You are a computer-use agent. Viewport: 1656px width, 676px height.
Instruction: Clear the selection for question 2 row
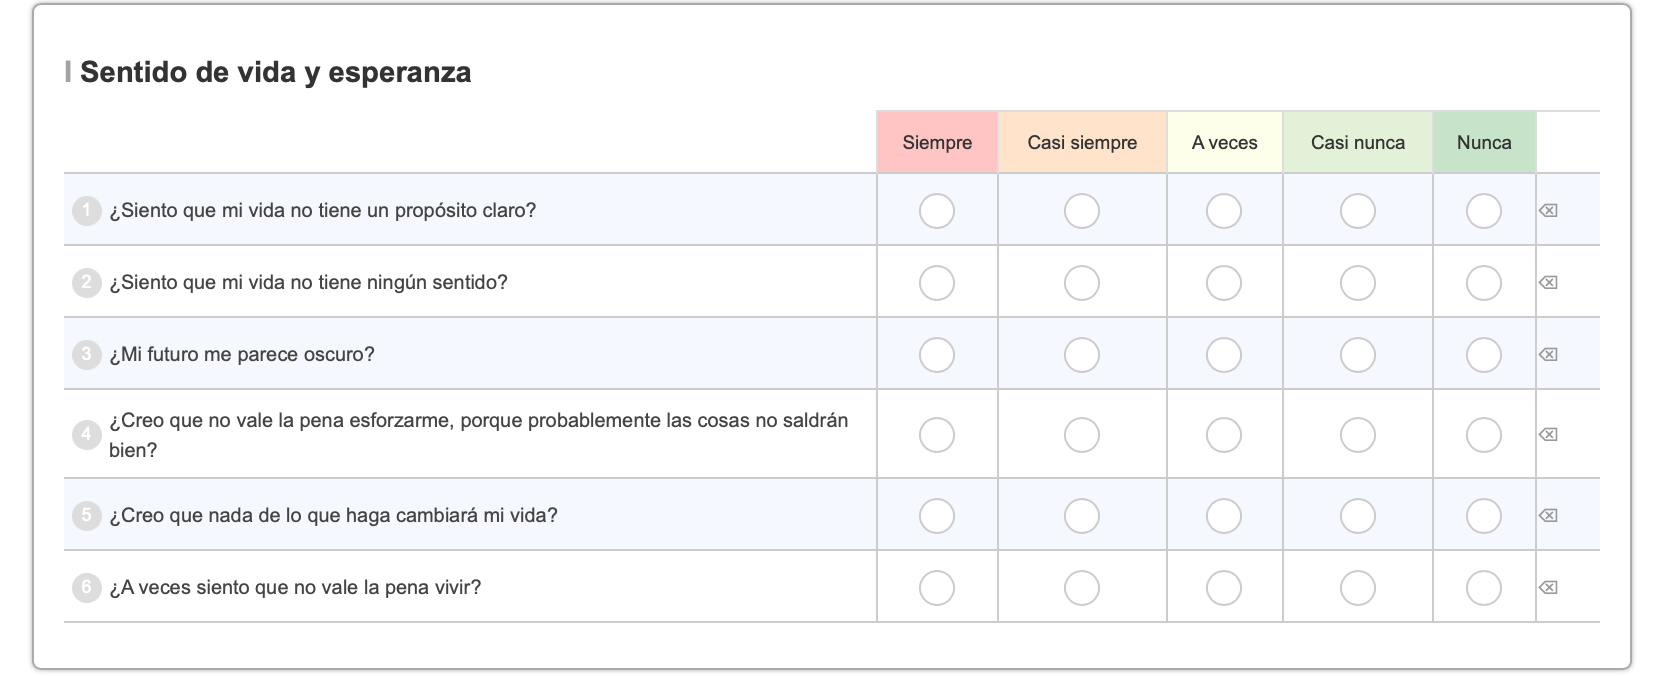pyautogui.click(x=1548, y=283)
